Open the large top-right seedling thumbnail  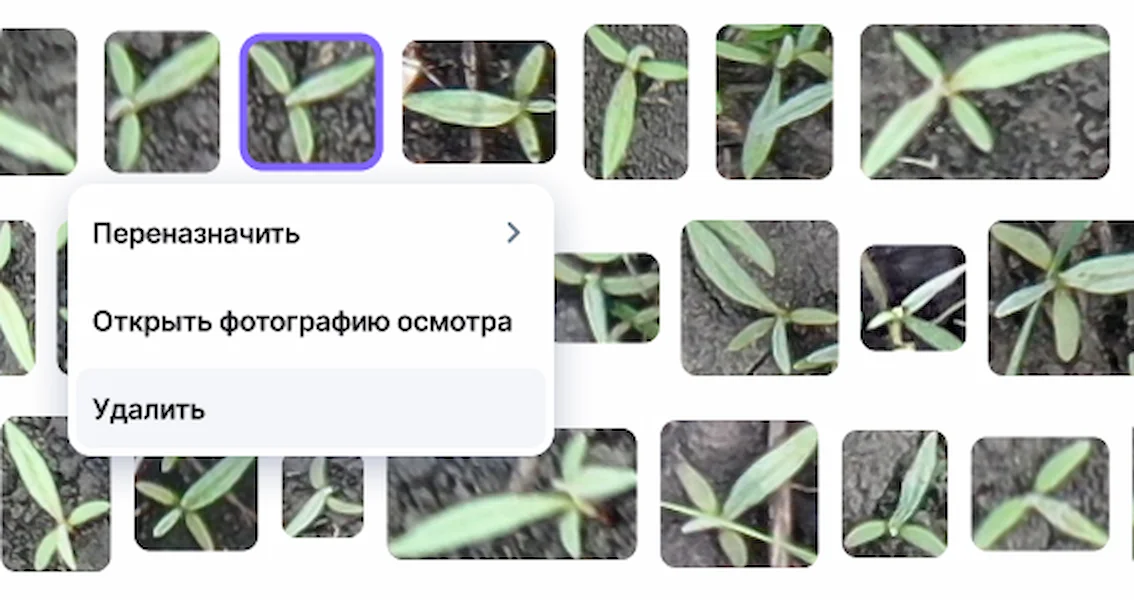click(984, 101)
